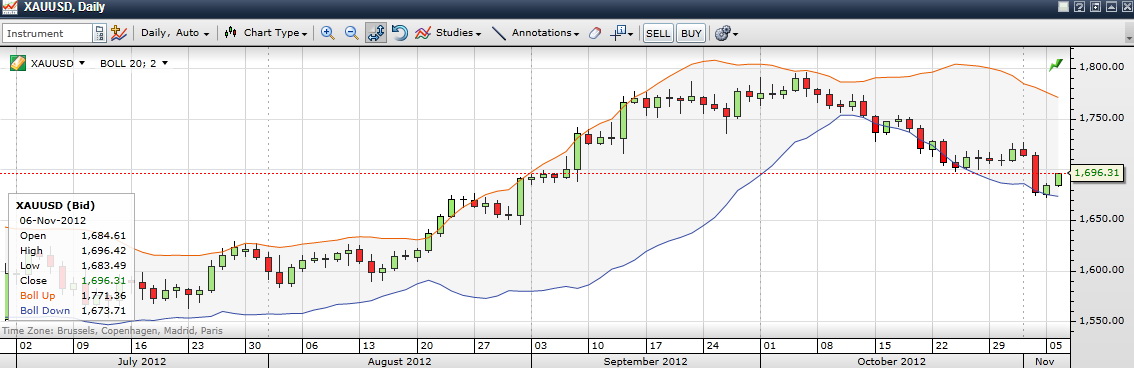
Task: Click the Open 1,684.61 value
Action: click(103, 235)
